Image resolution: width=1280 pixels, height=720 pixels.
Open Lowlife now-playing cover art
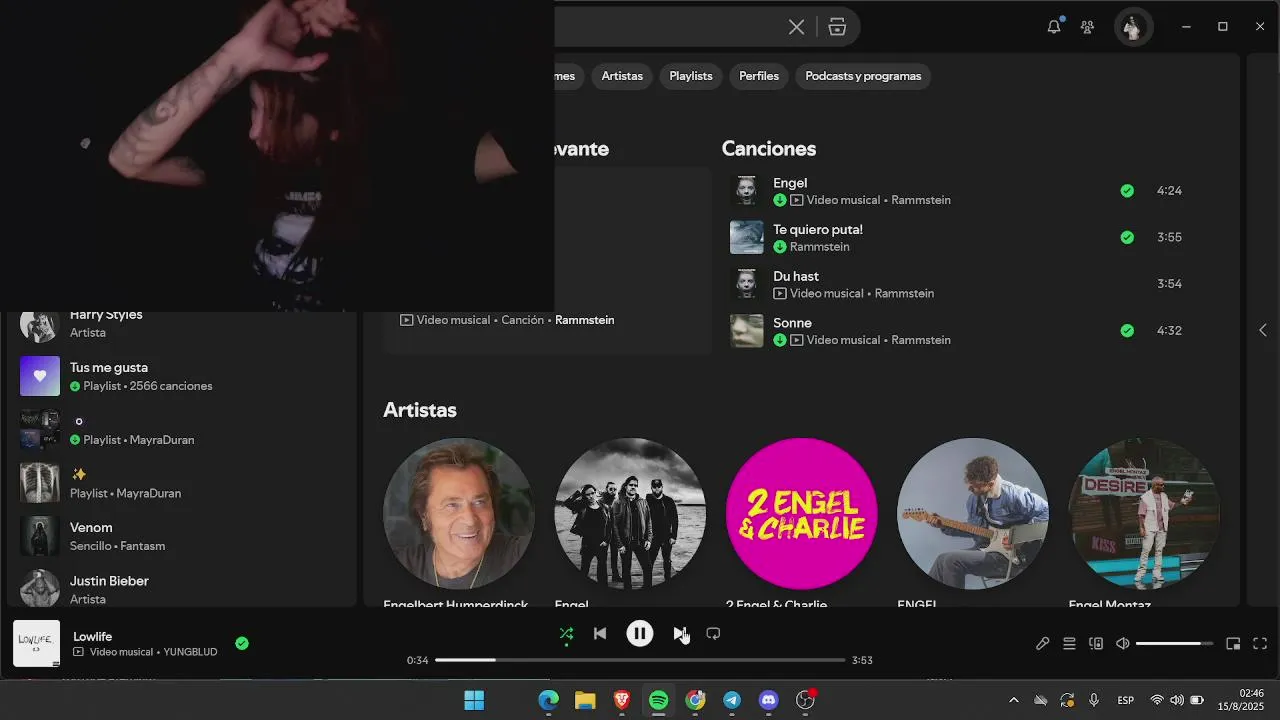point(36,643)
